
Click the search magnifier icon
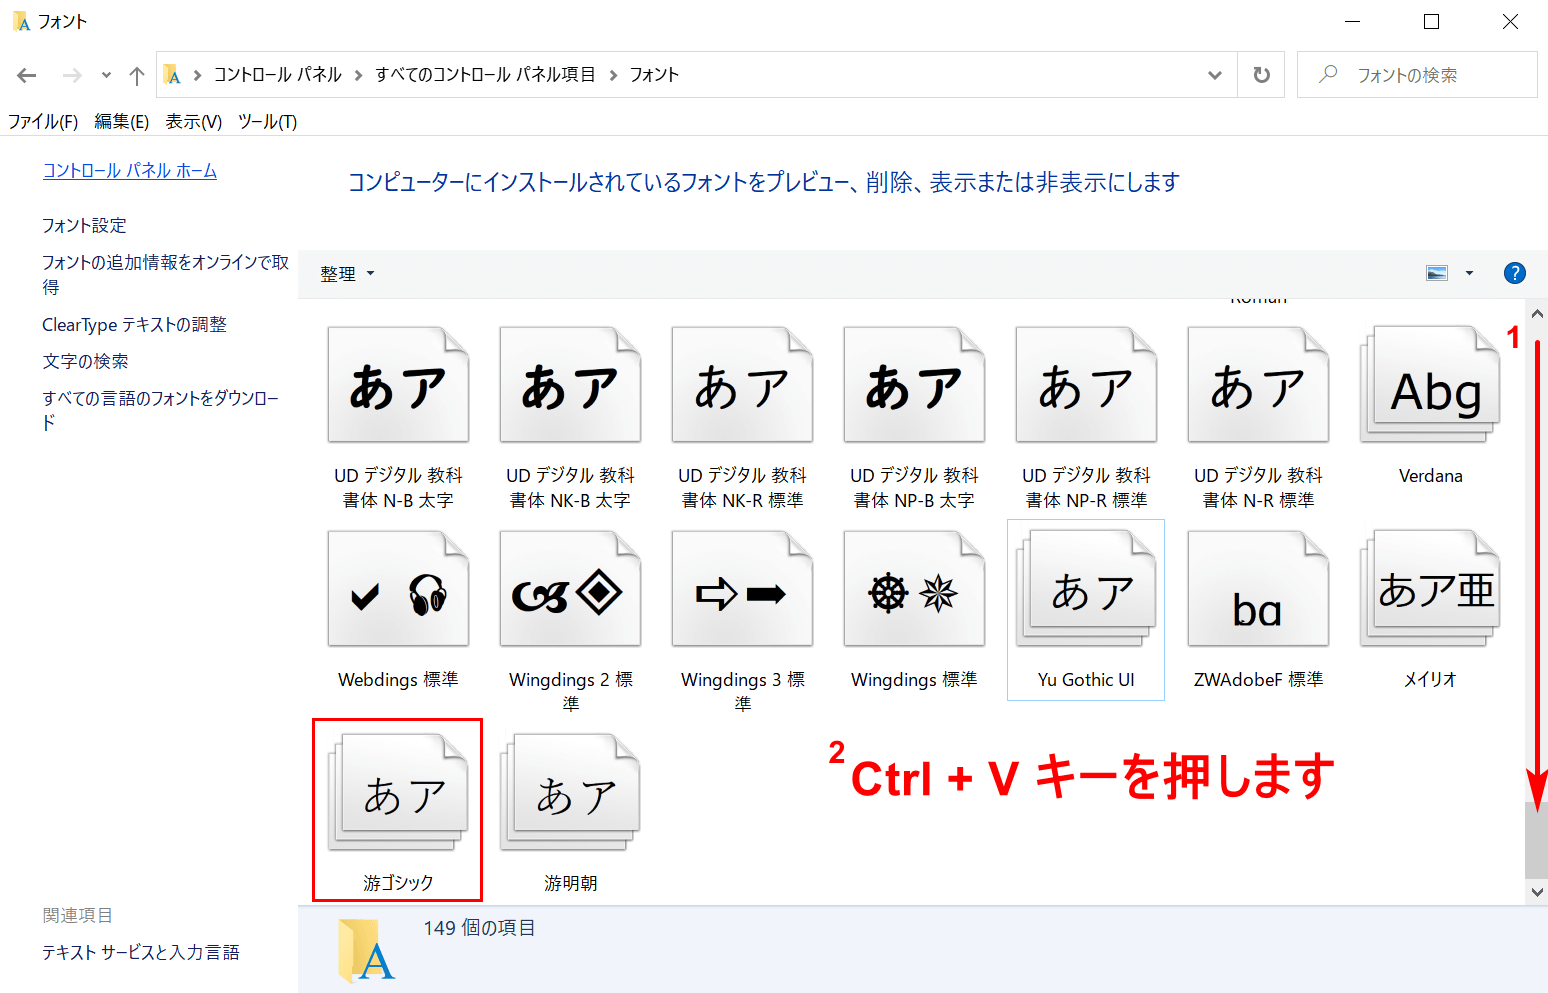[1328, 74]
